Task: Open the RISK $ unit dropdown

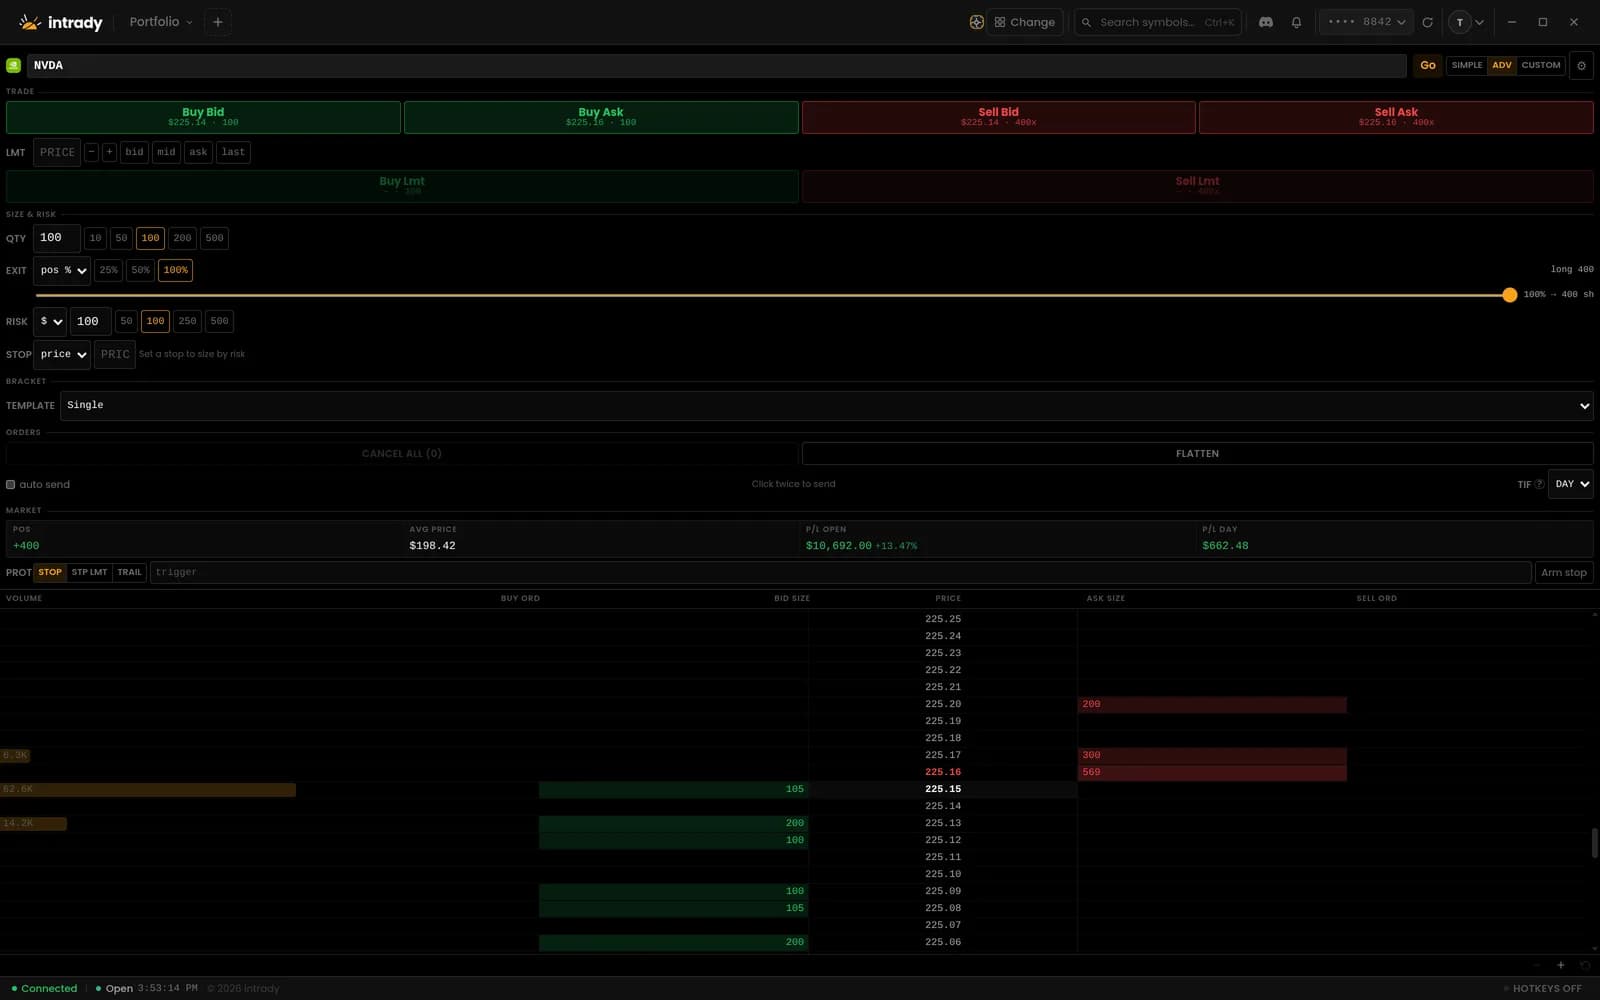Action: tap(51, 321)
